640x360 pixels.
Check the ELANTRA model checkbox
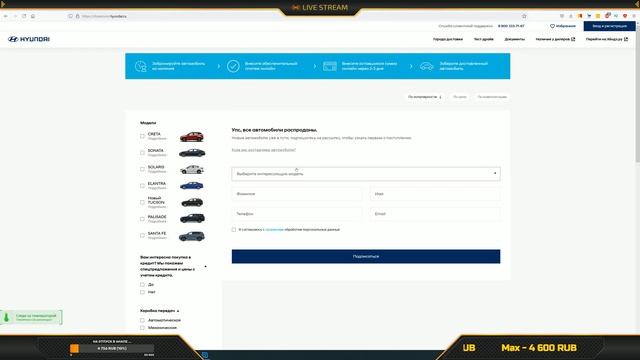point(142,186)
